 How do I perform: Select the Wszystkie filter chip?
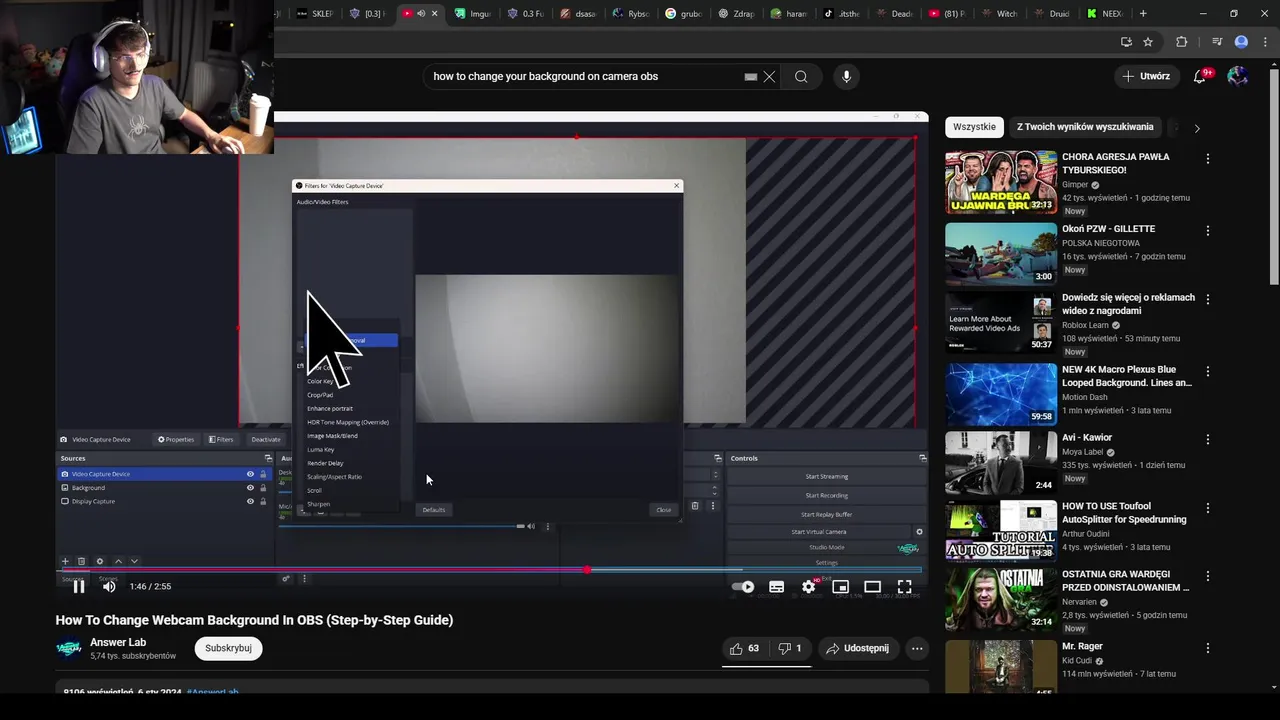click(974, 127)
